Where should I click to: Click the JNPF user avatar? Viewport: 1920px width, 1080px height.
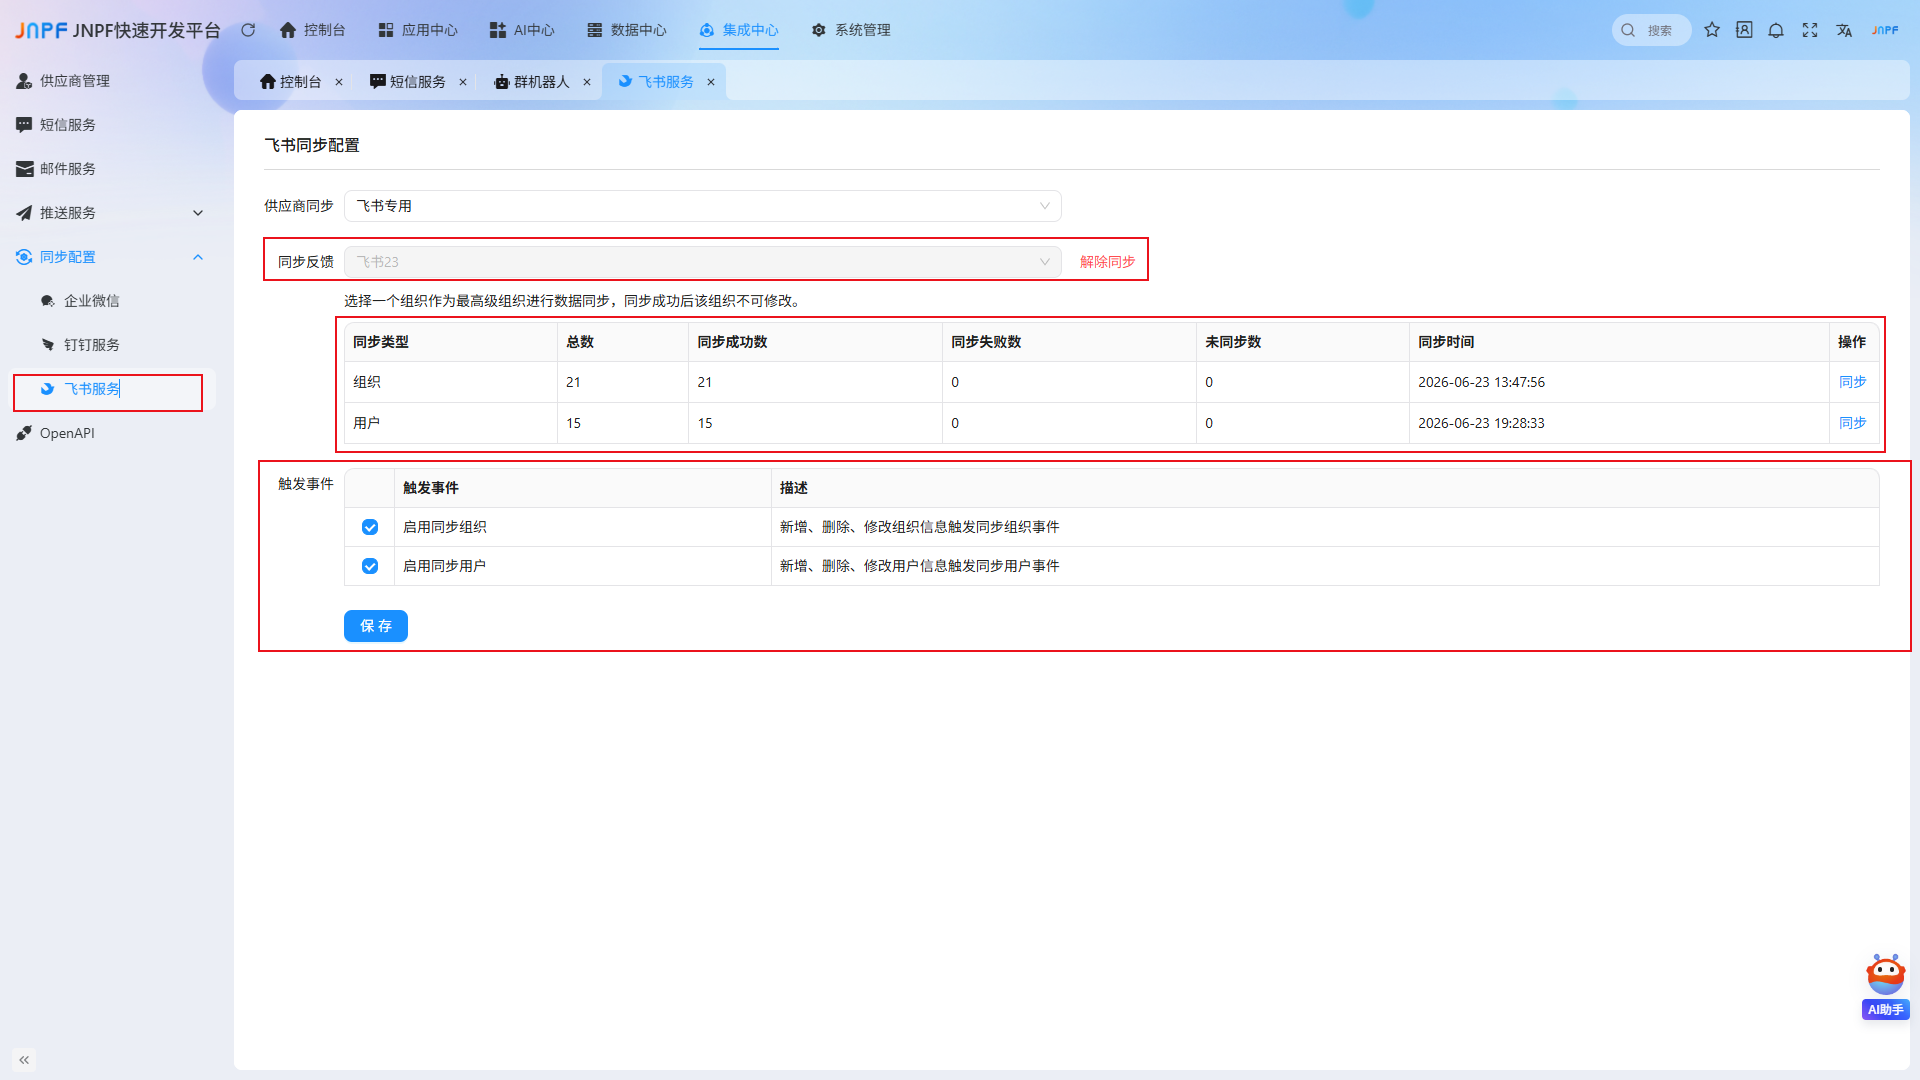pyautogui.click(x=1885, y=30)
